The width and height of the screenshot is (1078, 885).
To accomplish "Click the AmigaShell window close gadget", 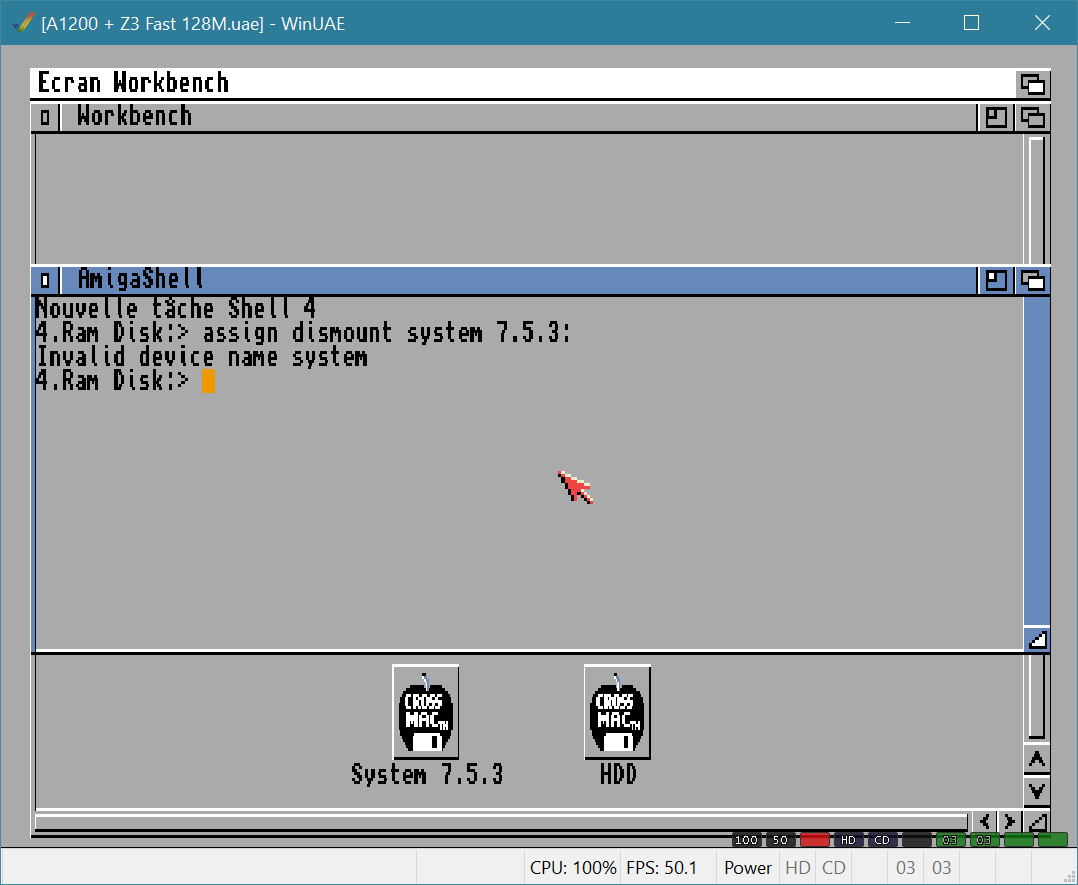I will 45,280.
